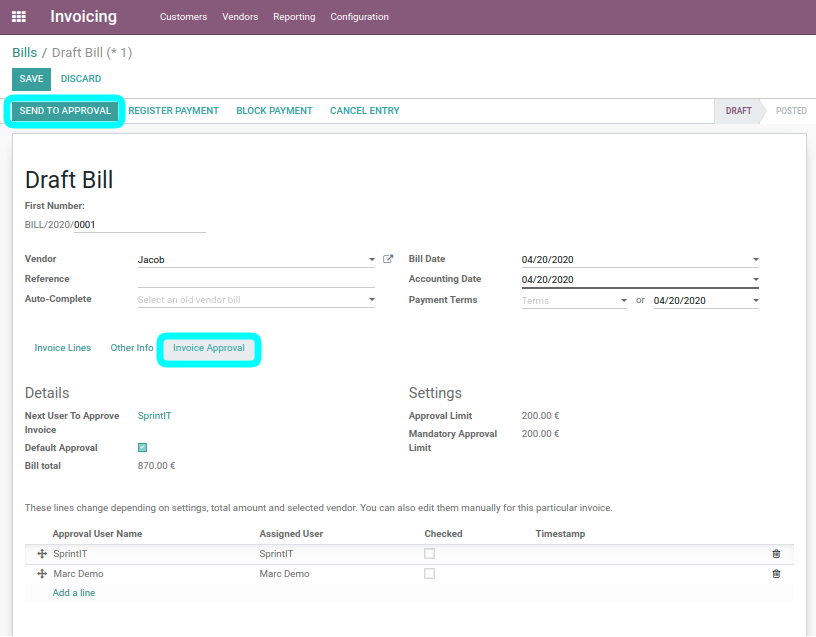Check the Marc Demo Checked box
Screen dimensions: 816x637
[429, 574]
